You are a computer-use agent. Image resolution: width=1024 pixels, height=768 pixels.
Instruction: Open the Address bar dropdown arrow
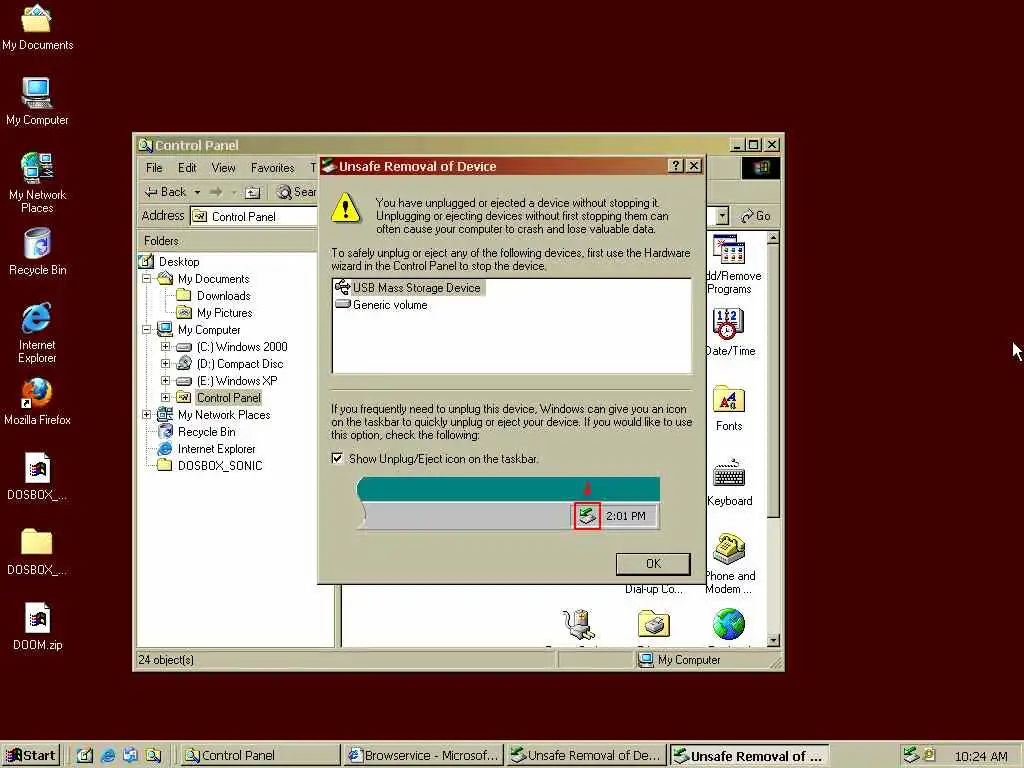coord(722,216)
